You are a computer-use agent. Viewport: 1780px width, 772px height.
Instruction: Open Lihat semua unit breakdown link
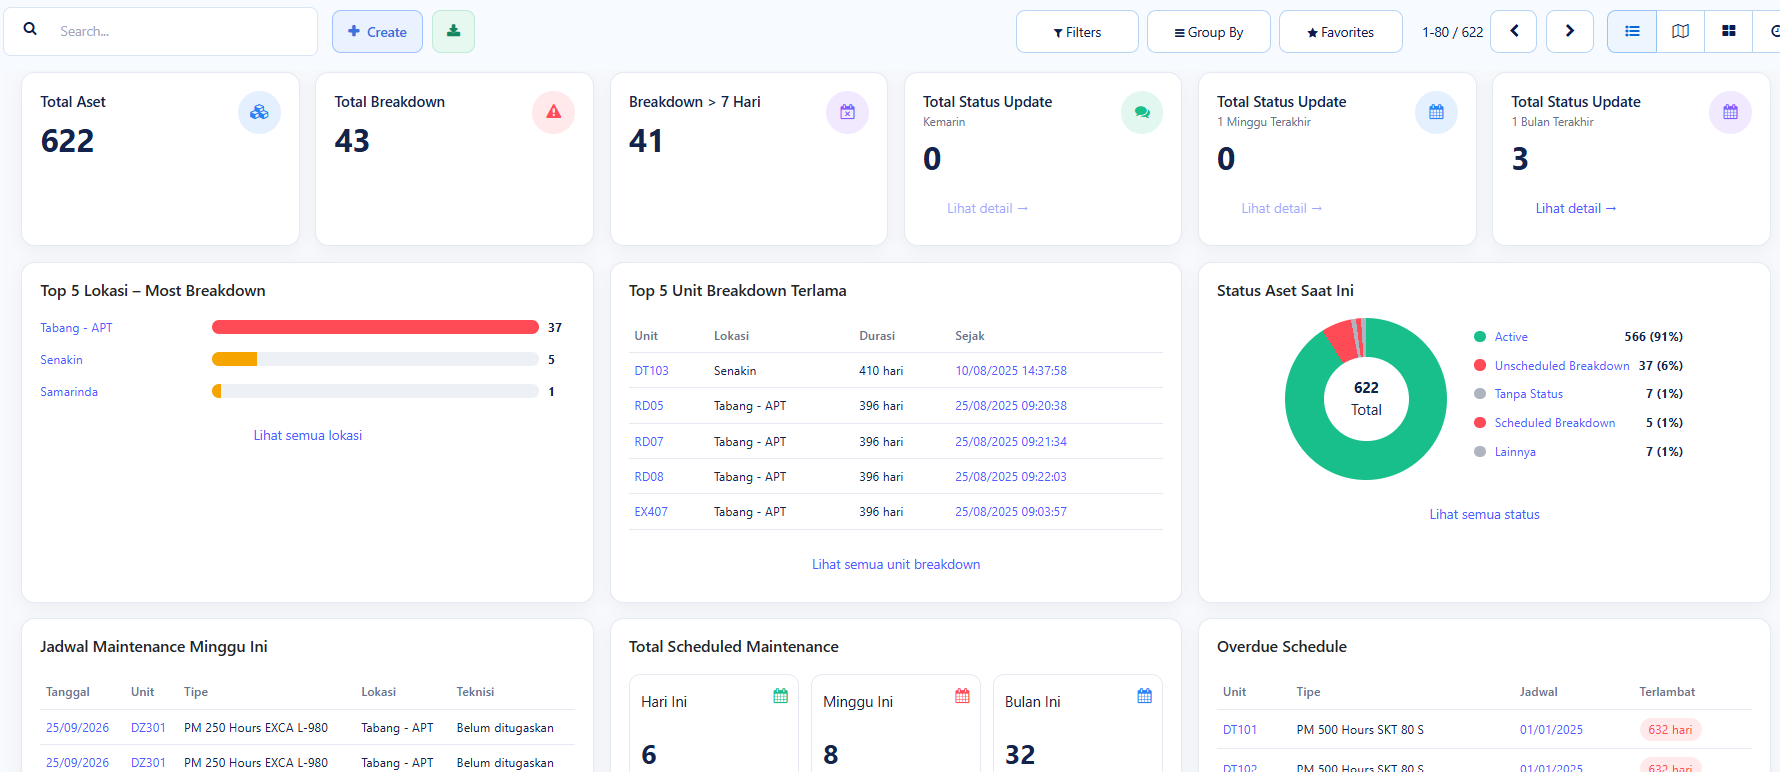[896, 564]
